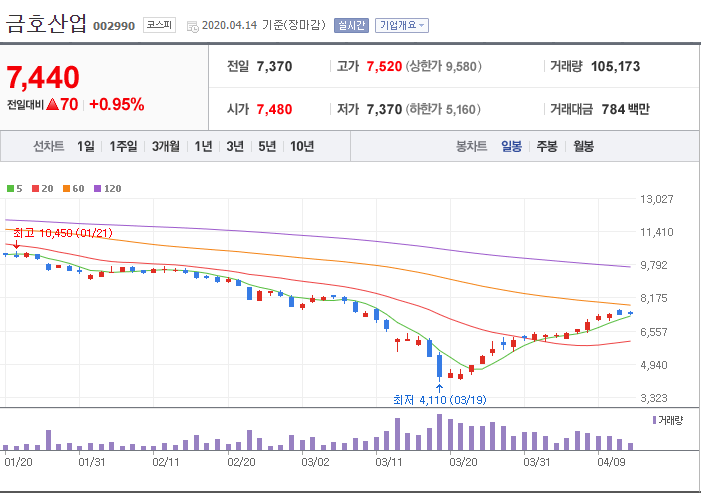Click the 코스피 market badge
This screenshot has width=701, height=493.
[159, 25]
